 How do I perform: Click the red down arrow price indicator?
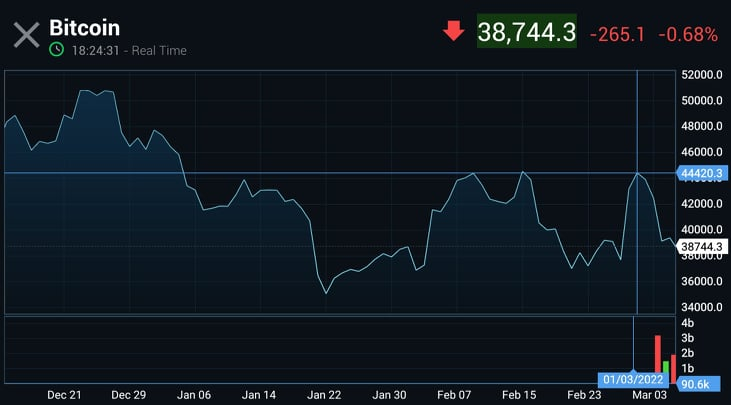[x=453, y=31]
